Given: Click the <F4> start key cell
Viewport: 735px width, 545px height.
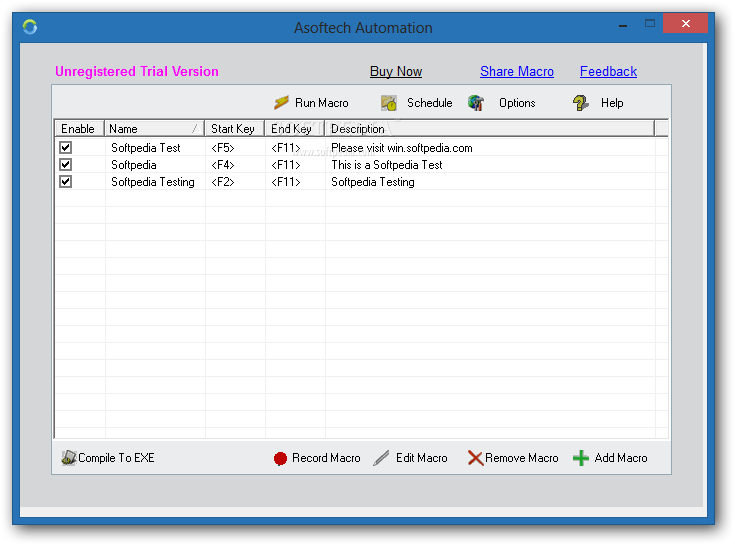Looking at the screenshot, I should coord(222,165).
